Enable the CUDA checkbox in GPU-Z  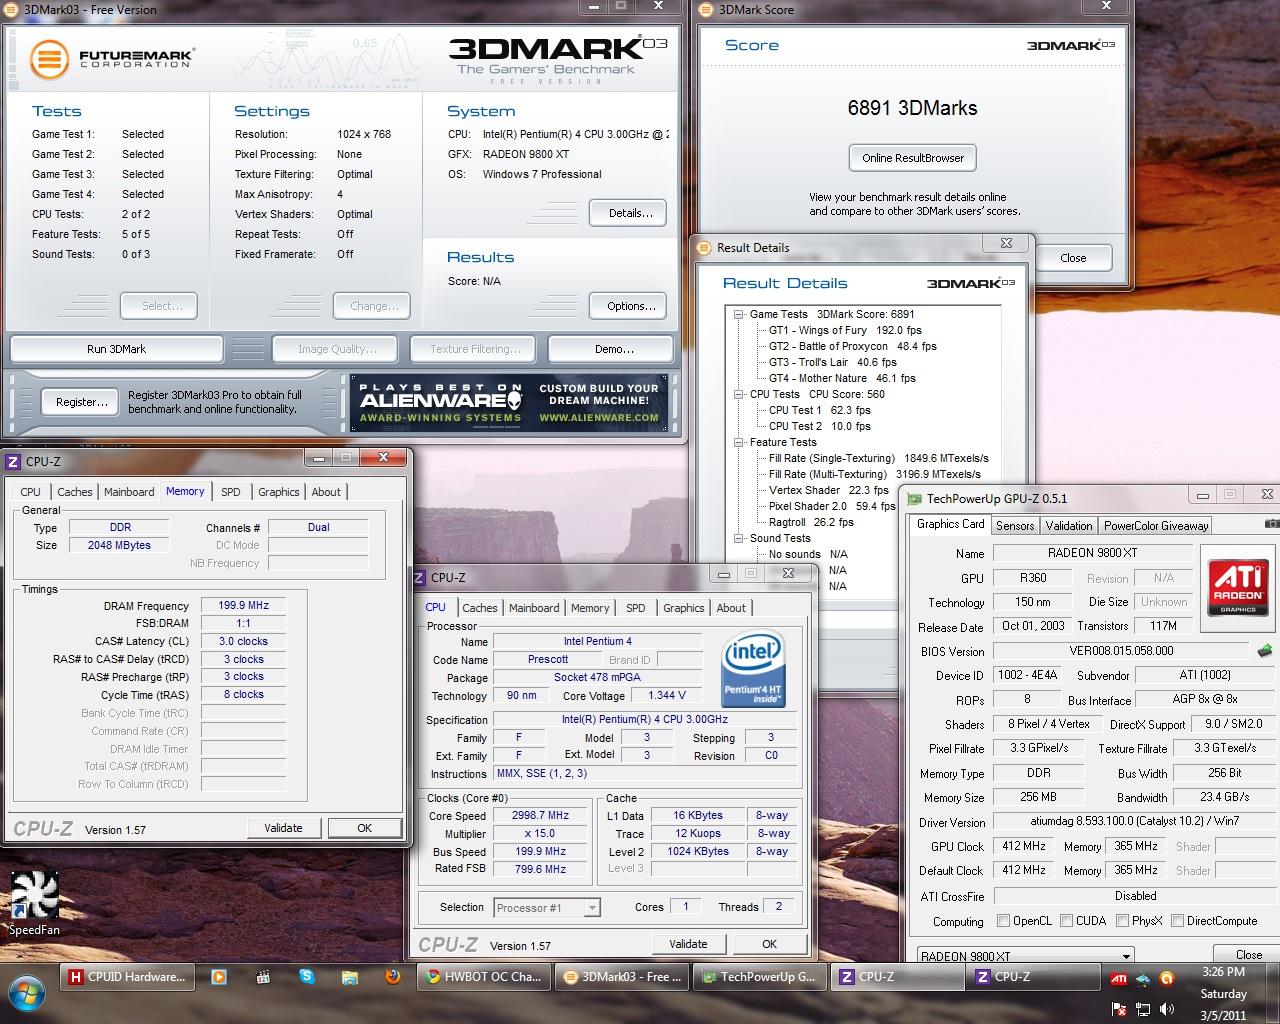(x=1067, y=921)
